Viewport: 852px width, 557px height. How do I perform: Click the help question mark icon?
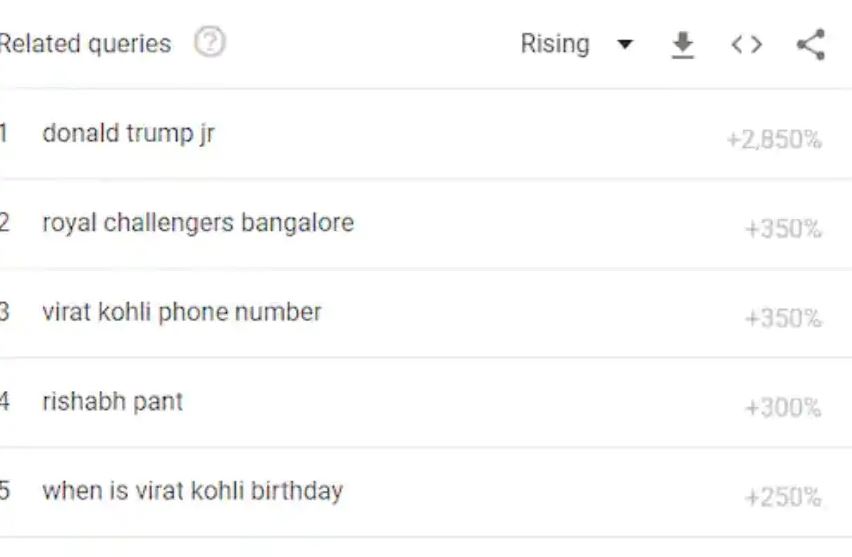pos(210,43)
